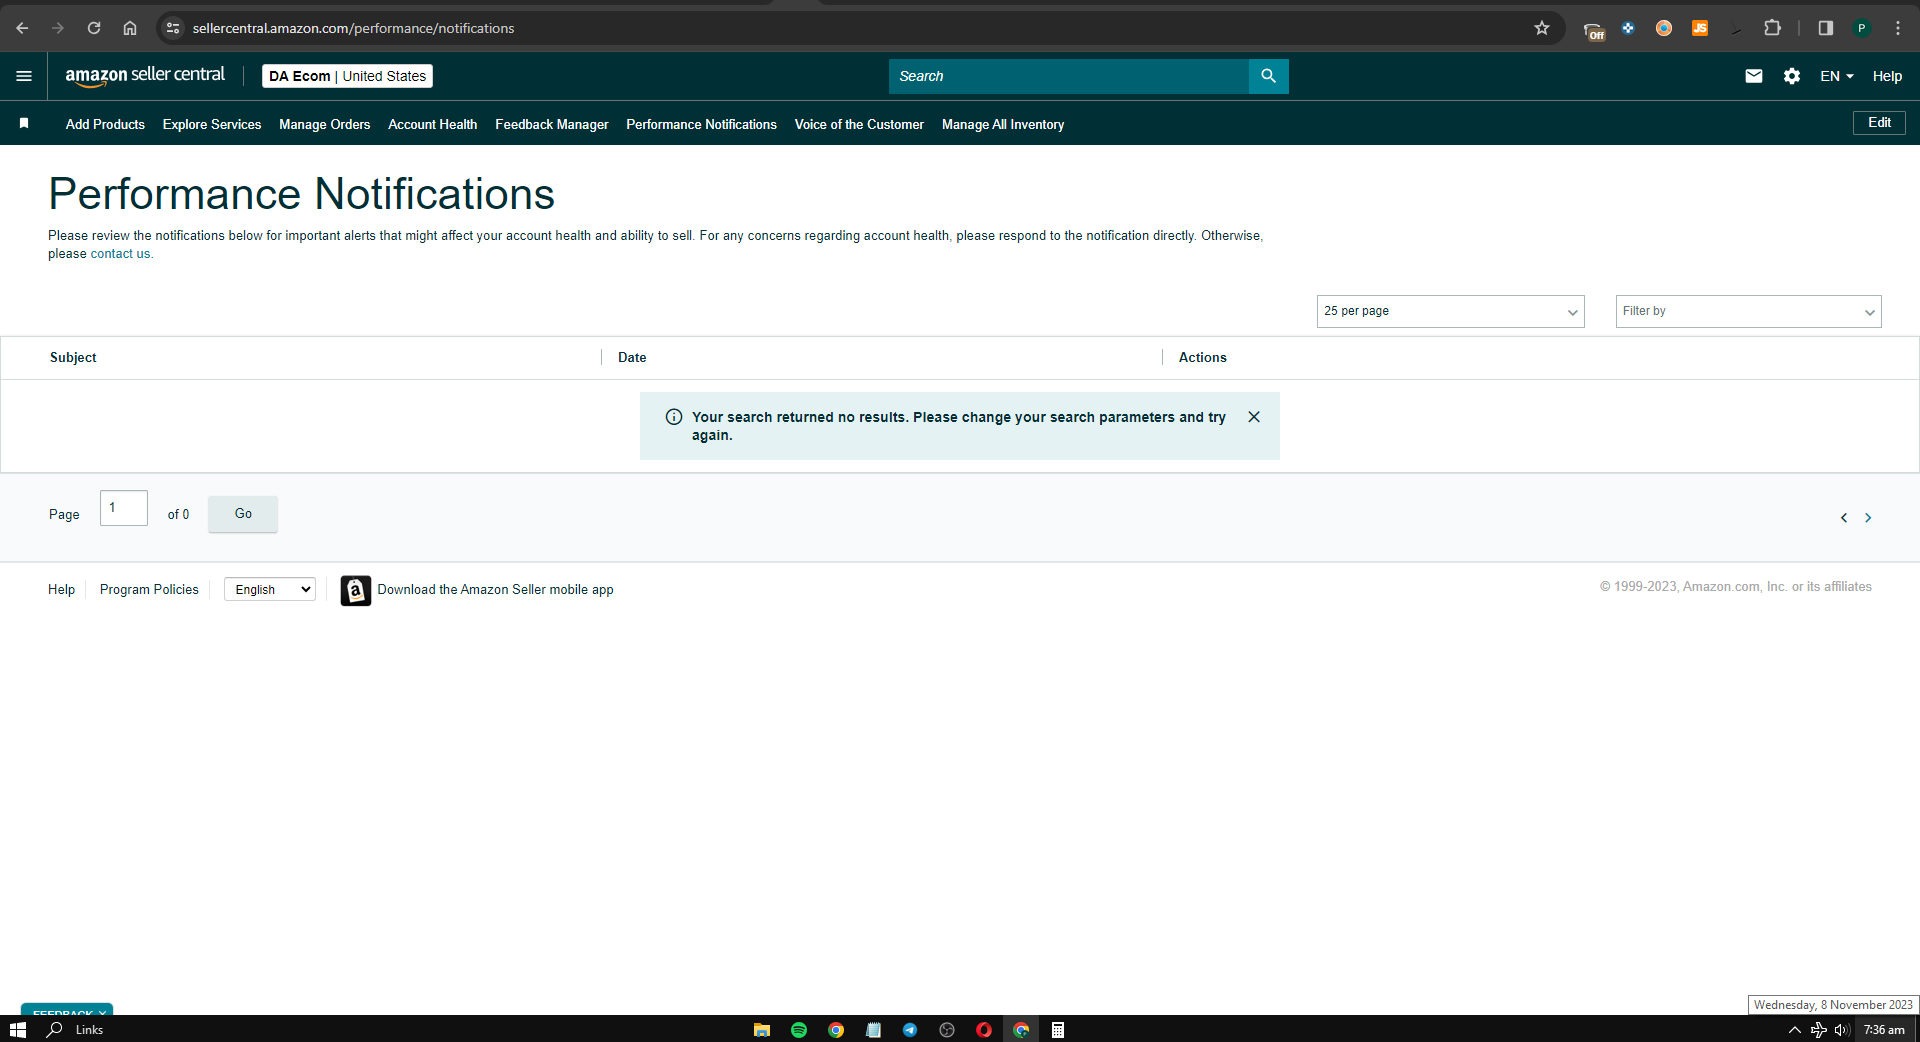View site information in the address bar

coord(173,28)
